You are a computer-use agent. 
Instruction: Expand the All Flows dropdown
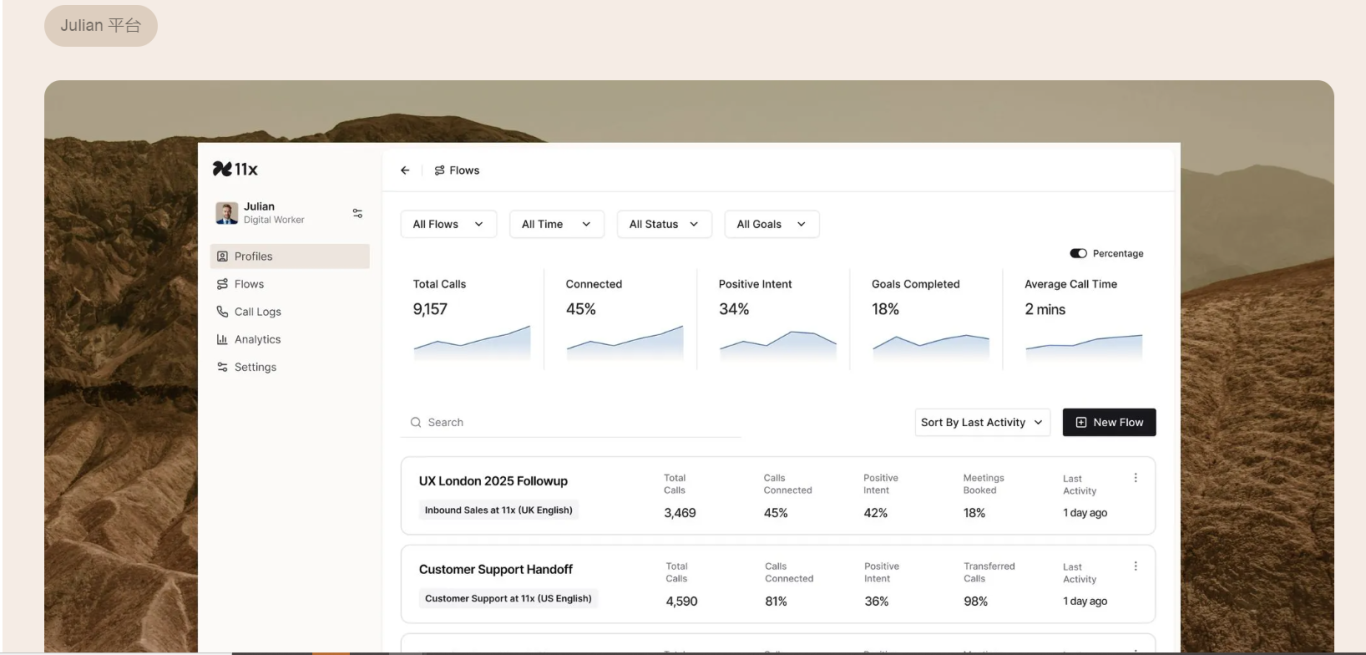pyautogui.click(x=448, y=224)
